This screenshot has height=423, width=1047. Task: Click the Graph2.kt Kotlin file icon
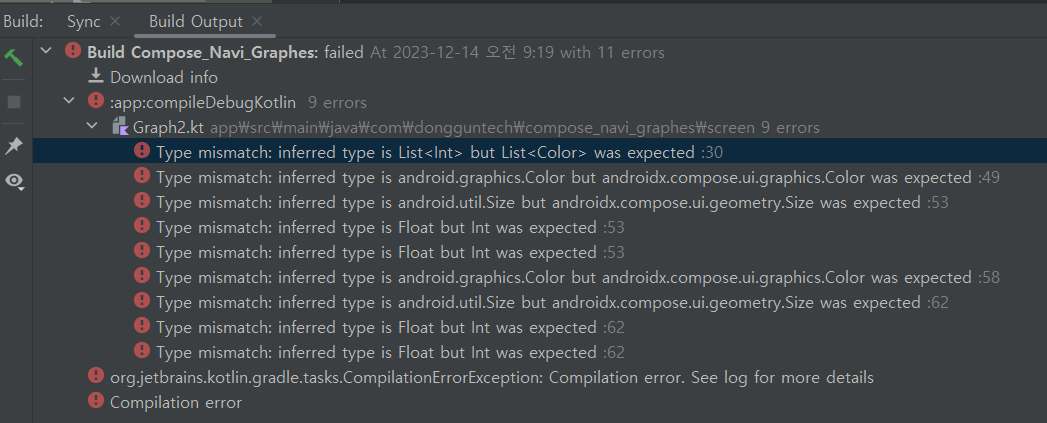[x=120, y=127]
